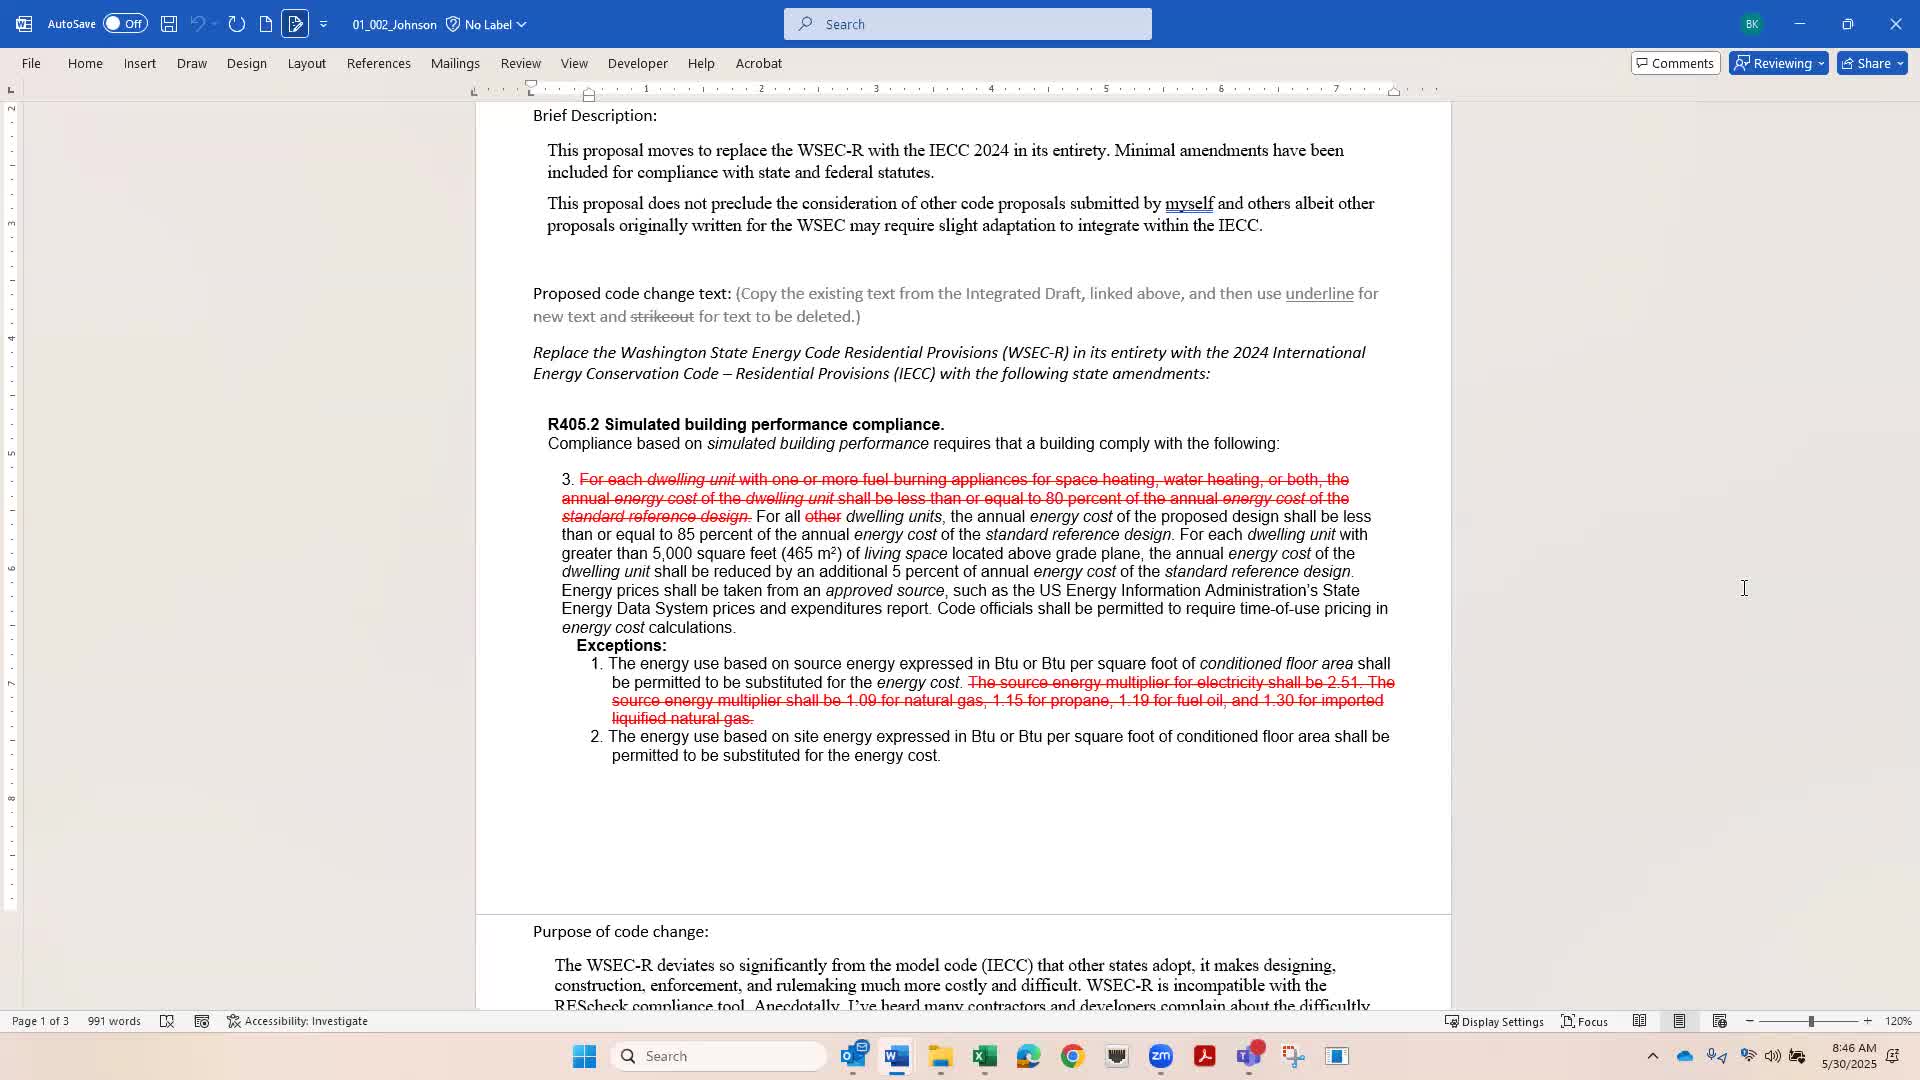Open File Explorer from the taskbar
The image size is (1920, 1080).
941,1056
